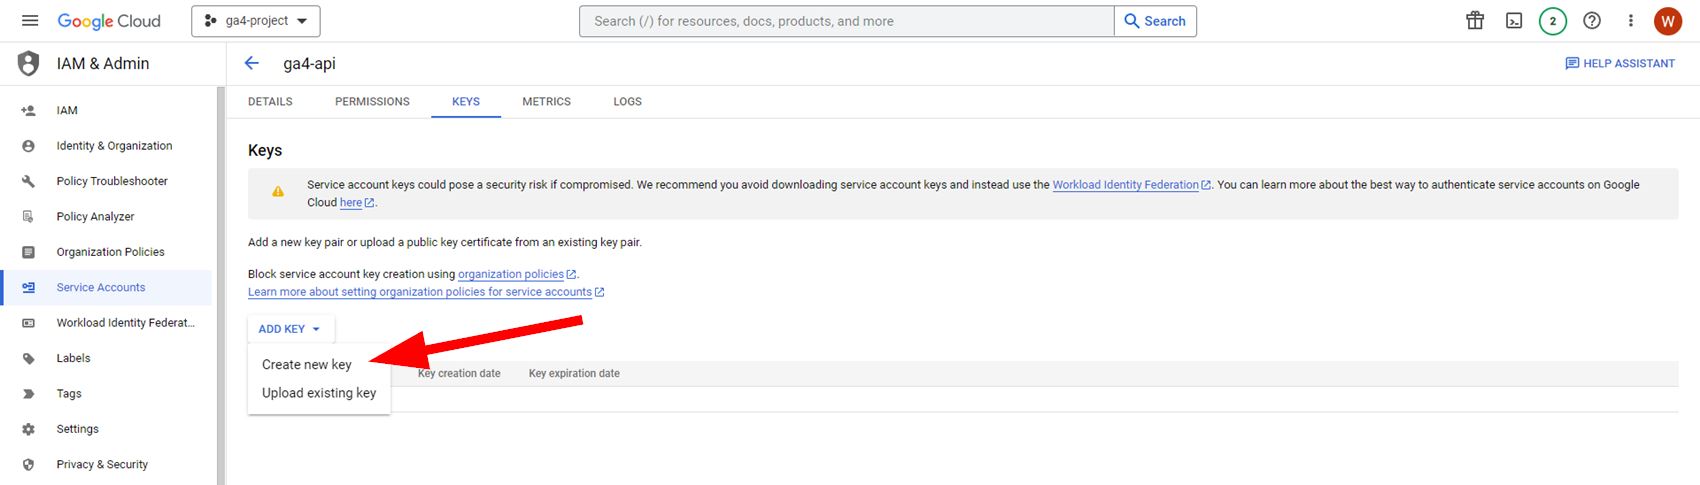The image size is (1700, 485).
Task: Open the hamburger navigation menu
Action: (30, 21)
